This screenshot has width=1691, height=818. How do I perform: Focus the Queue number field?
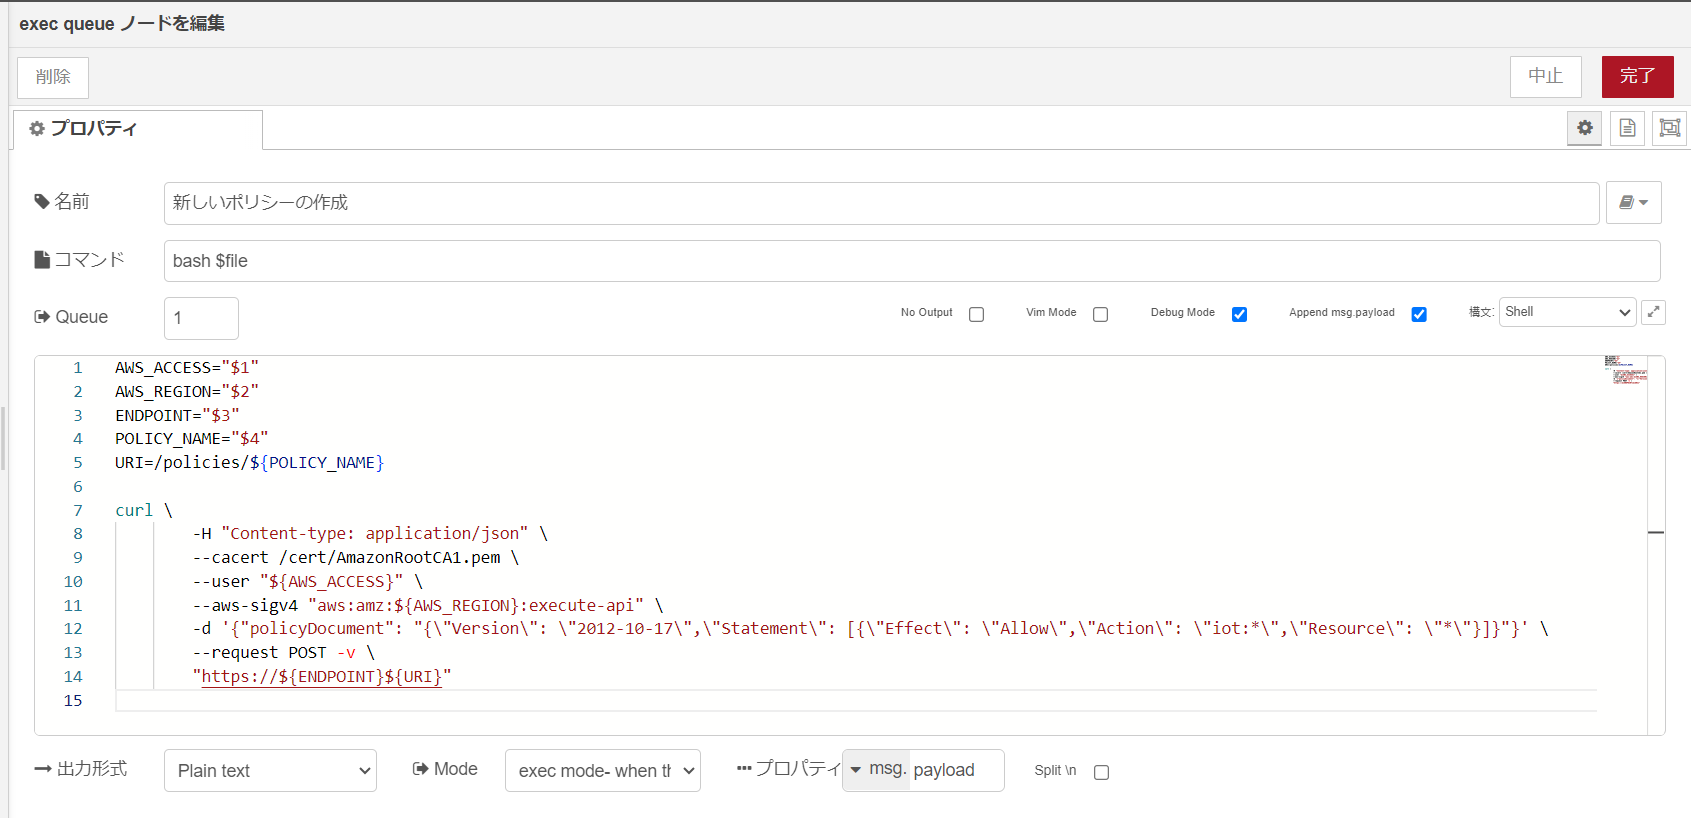tap(201, 318)
